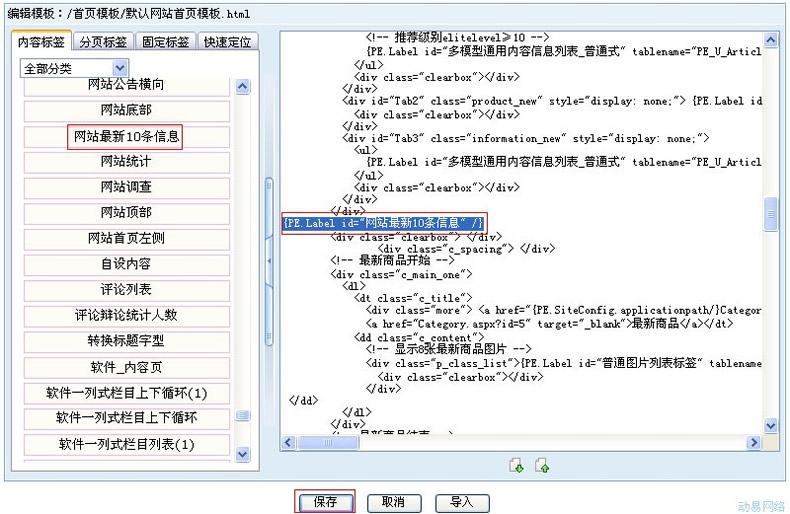Click label list scroll up arrow
Image resolution: width=790 pixels, height=514 pixels.
point(242,87)
